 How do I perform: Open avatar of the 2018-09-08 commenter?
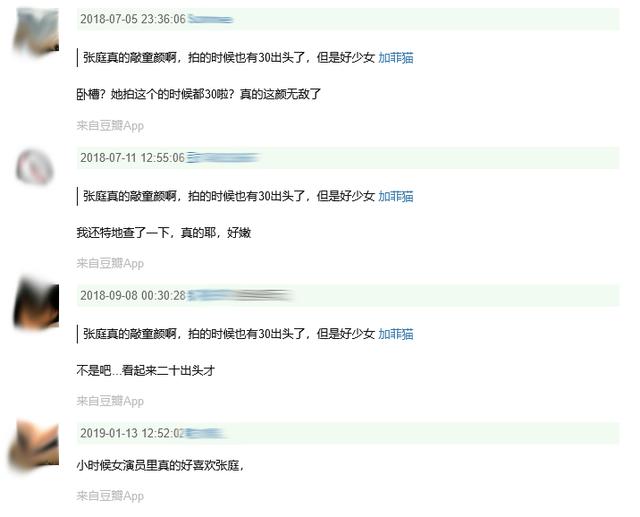click(x=36, y=304)
